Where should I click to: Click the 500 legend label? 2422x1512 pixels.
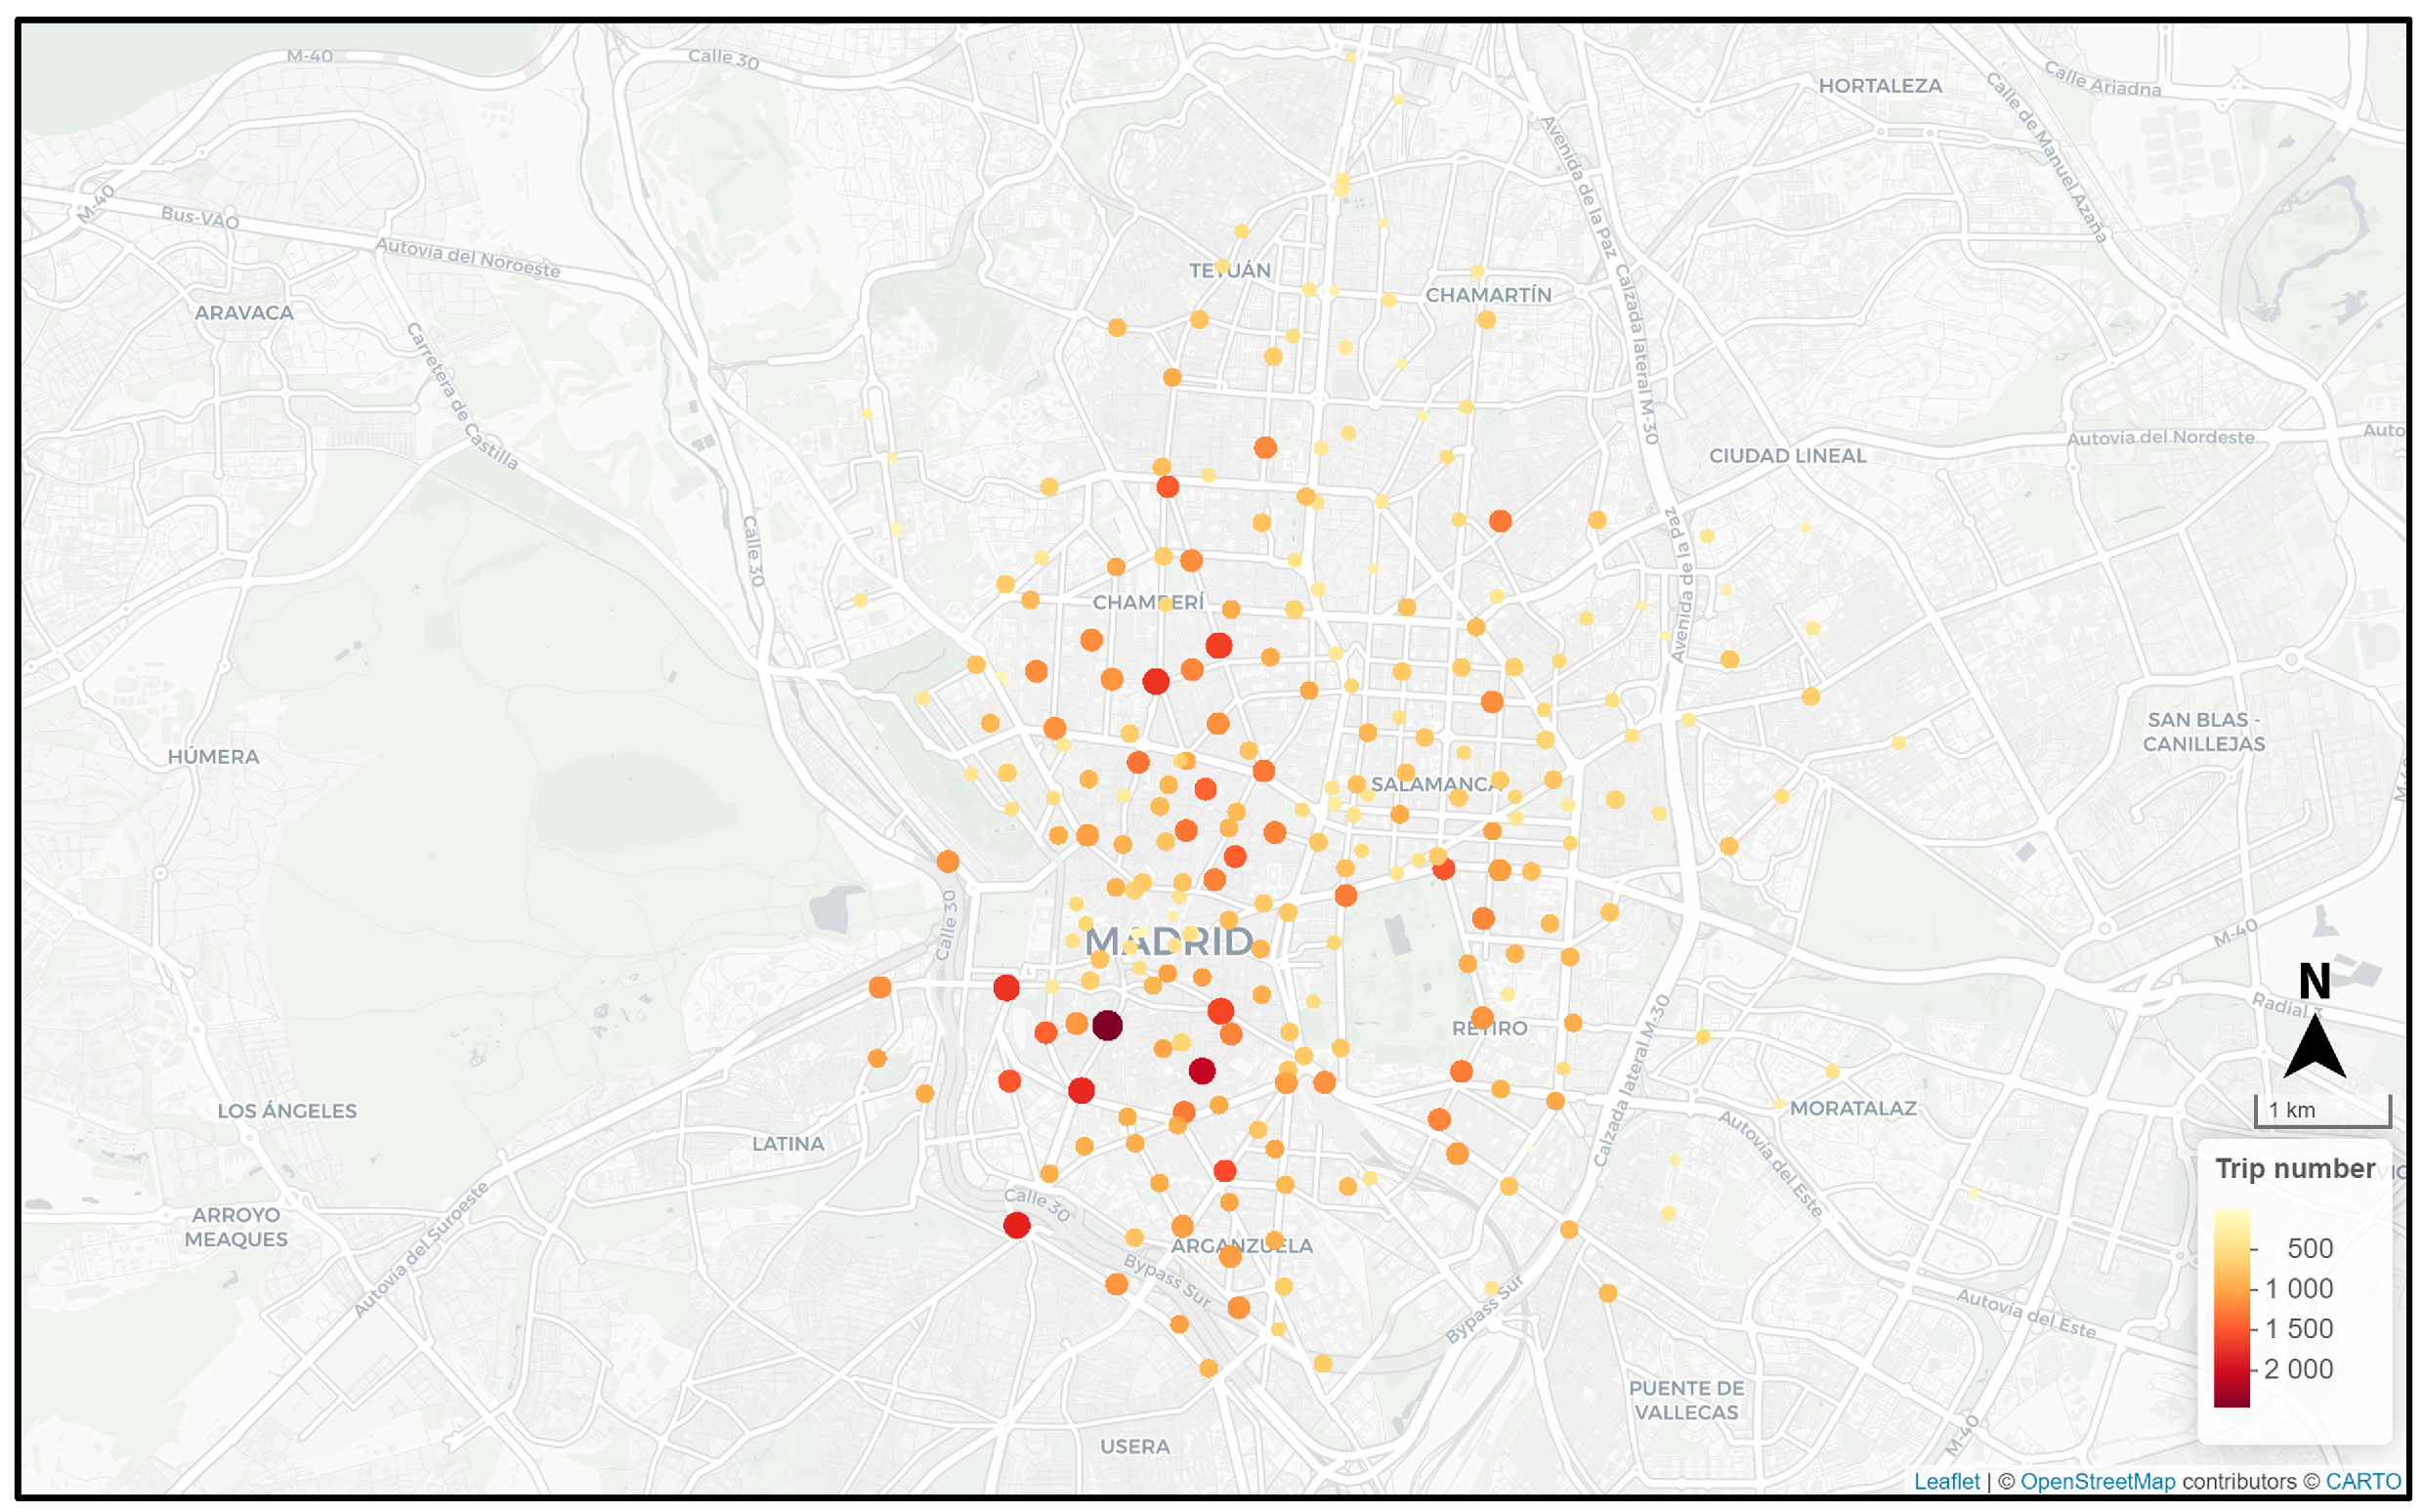pyautogui.click(x=2309, y=1248)
